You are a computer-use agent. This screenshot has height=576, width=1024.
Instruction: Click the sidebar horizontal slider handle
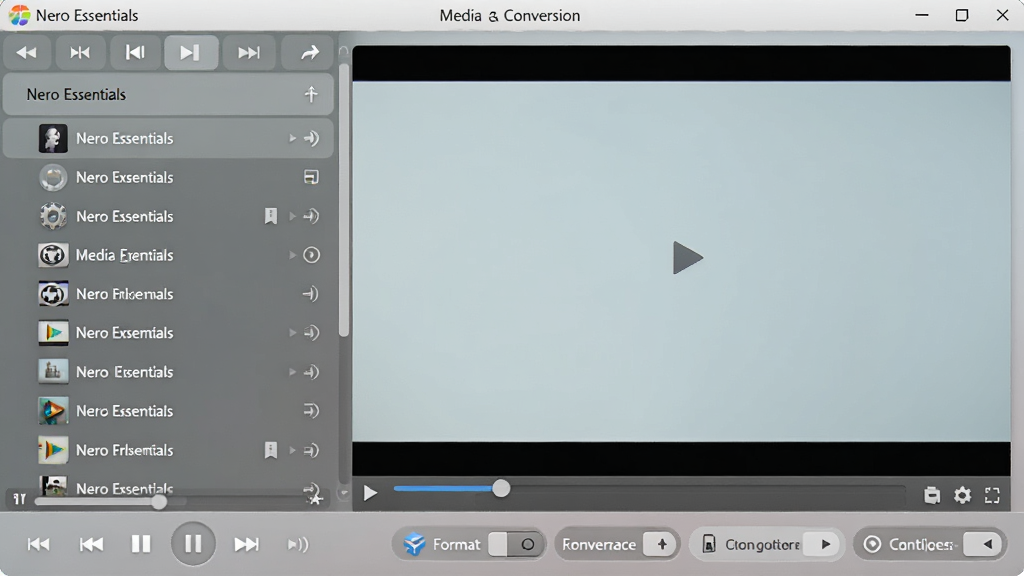pyautogui.click(x=159, y=502)
